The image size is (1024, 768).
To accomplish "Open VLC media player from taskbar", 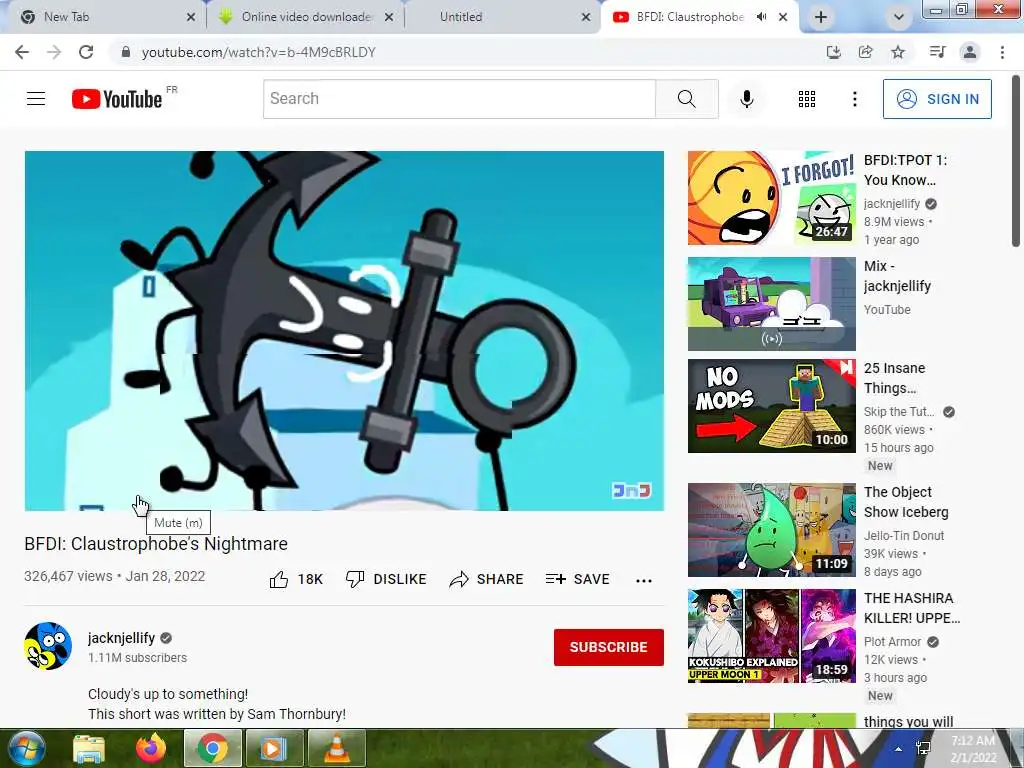I will point(336,749).
